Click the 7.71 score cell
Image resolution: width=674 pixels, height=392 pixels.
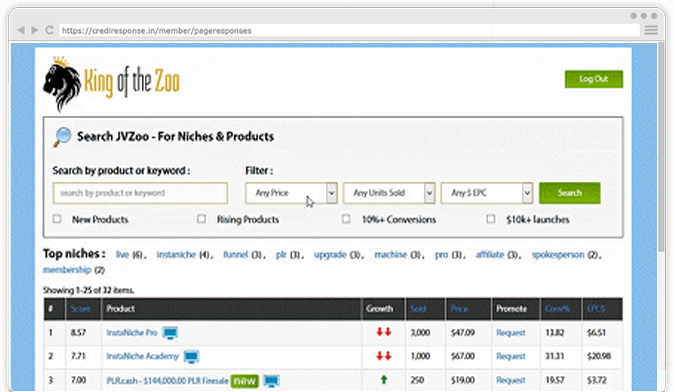click(x=78, y=356)
